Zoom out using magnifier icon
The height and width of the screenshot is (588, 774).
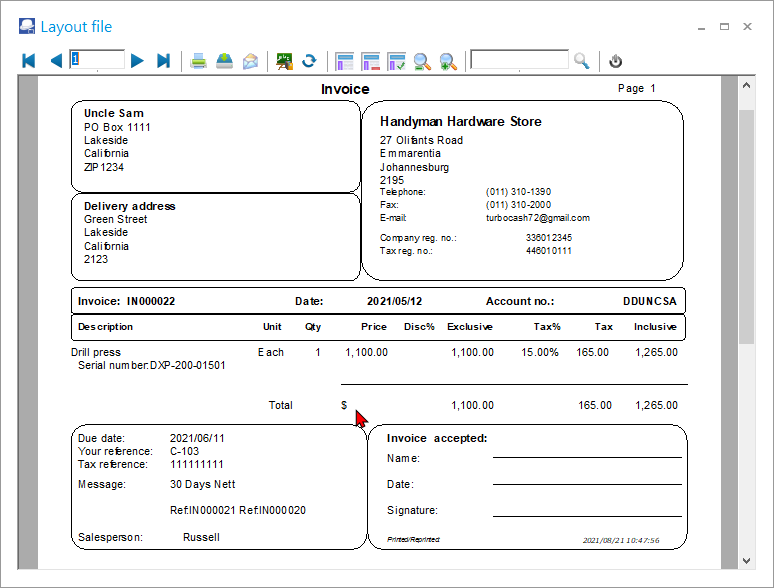tap(422, 61)
